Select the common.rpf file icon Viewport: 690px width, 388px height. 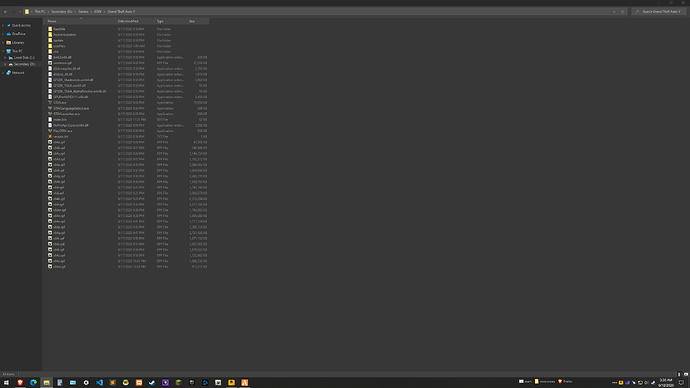pos(50,63)
